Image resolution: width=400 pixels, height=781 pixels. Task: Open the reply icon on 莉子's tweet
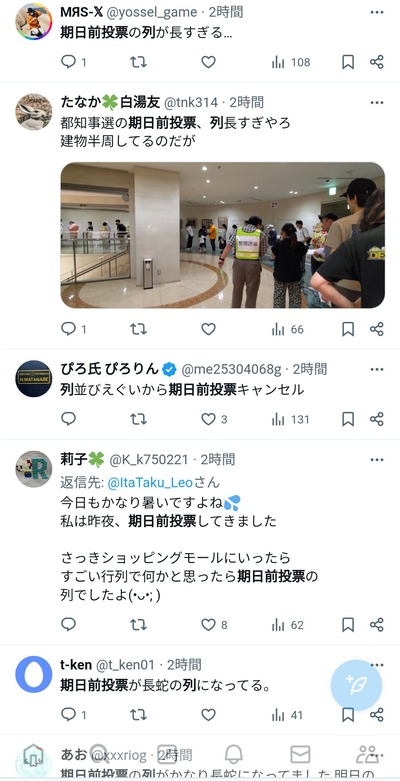(x=68, y=625)
